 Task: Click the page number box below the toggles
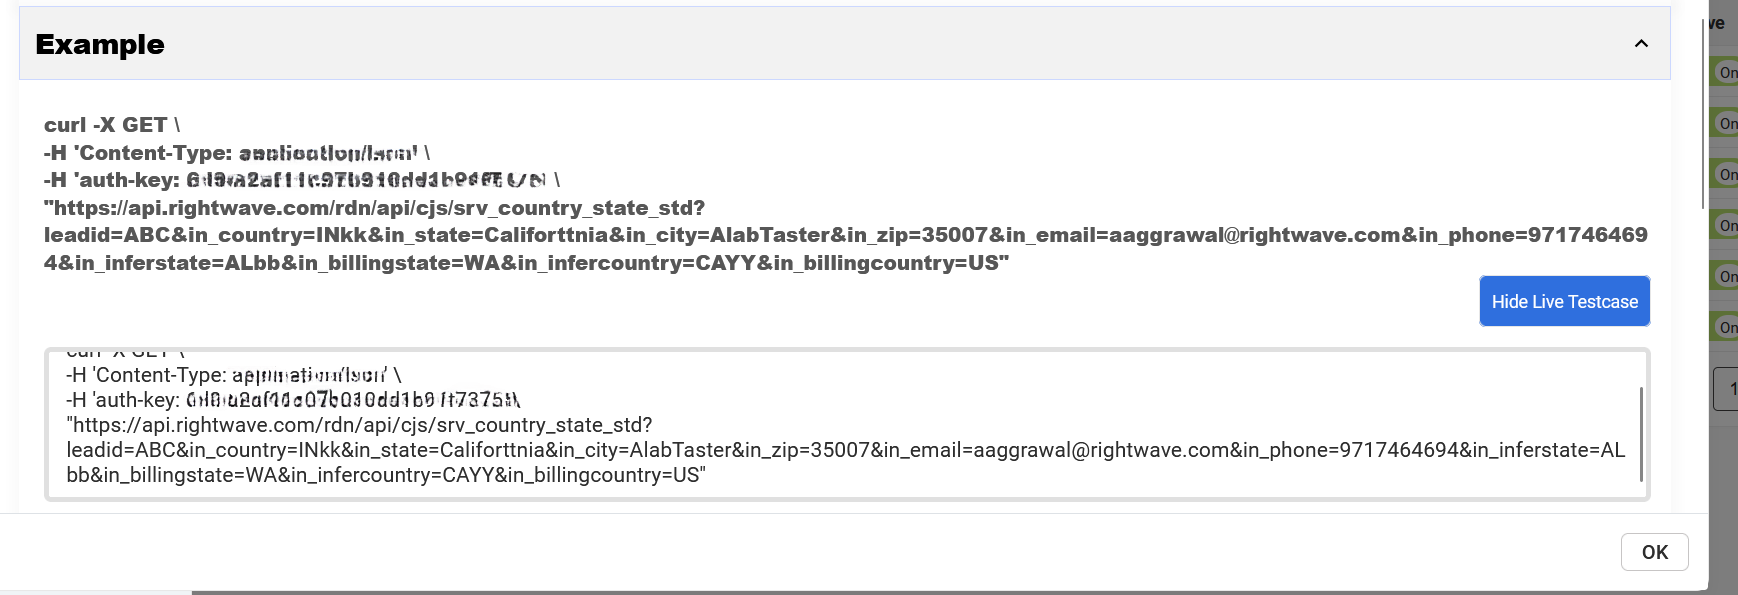1727,388
